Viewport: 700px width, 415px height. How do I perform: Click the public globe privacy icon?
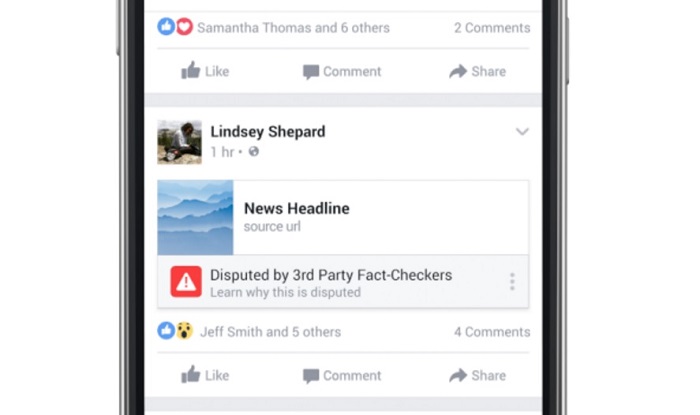click(254, 152)
